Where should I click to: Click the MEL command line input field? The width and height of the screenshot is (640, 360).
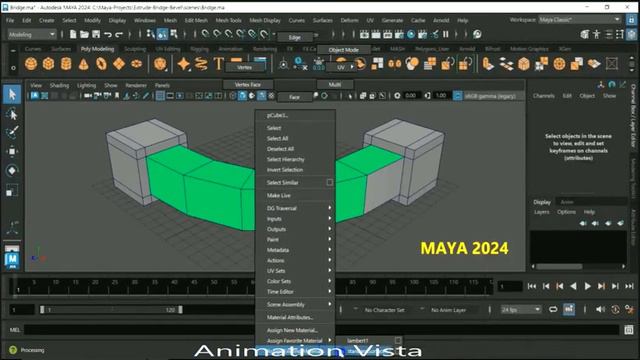(322, 329)
